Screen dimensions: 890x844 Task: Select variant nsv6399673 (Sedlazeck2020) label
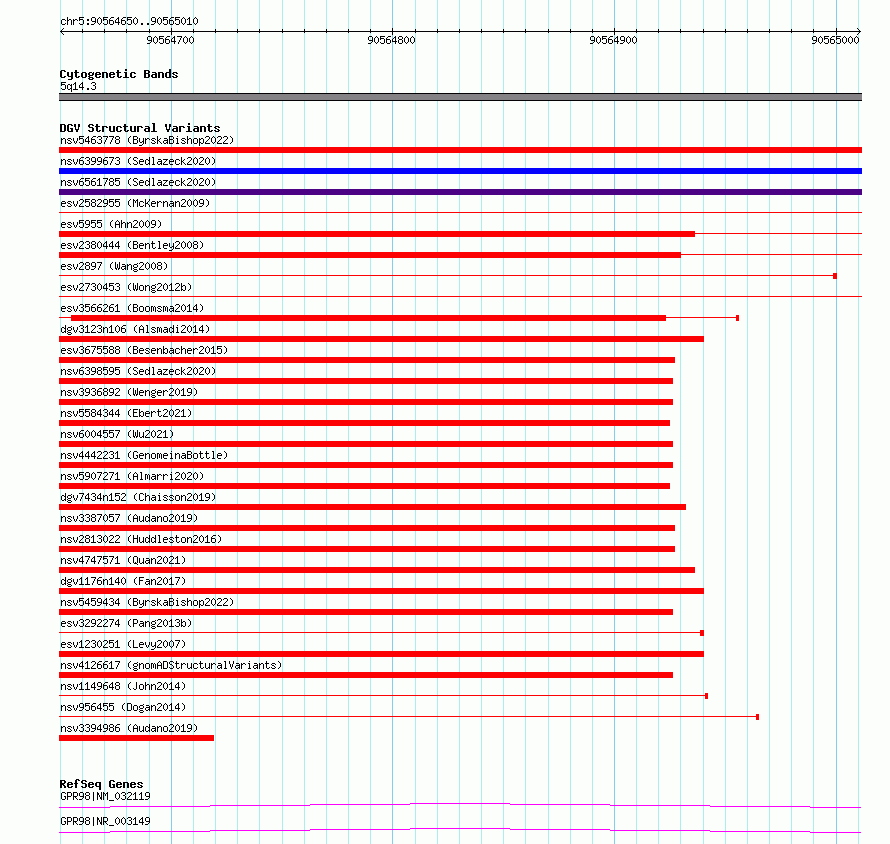click(x=138, y=161)
